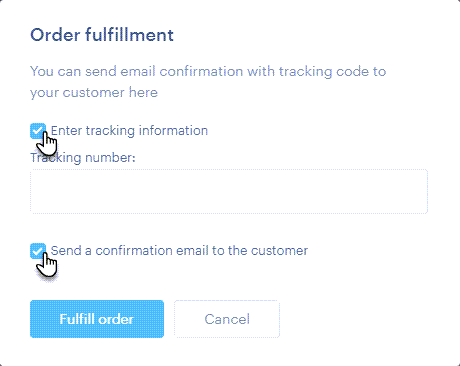
Task: Select the Order fulfillment heading
Action: point(102,35)
